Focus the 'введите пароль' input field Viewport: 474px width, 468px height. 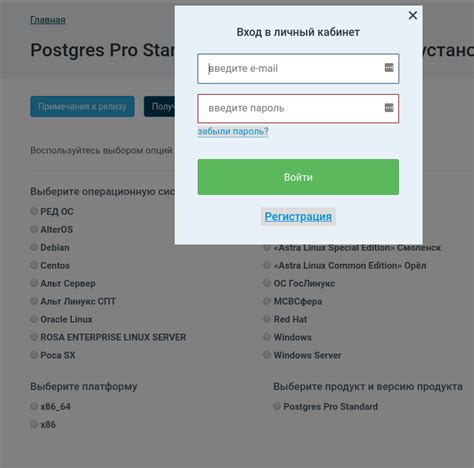(298, 108)
